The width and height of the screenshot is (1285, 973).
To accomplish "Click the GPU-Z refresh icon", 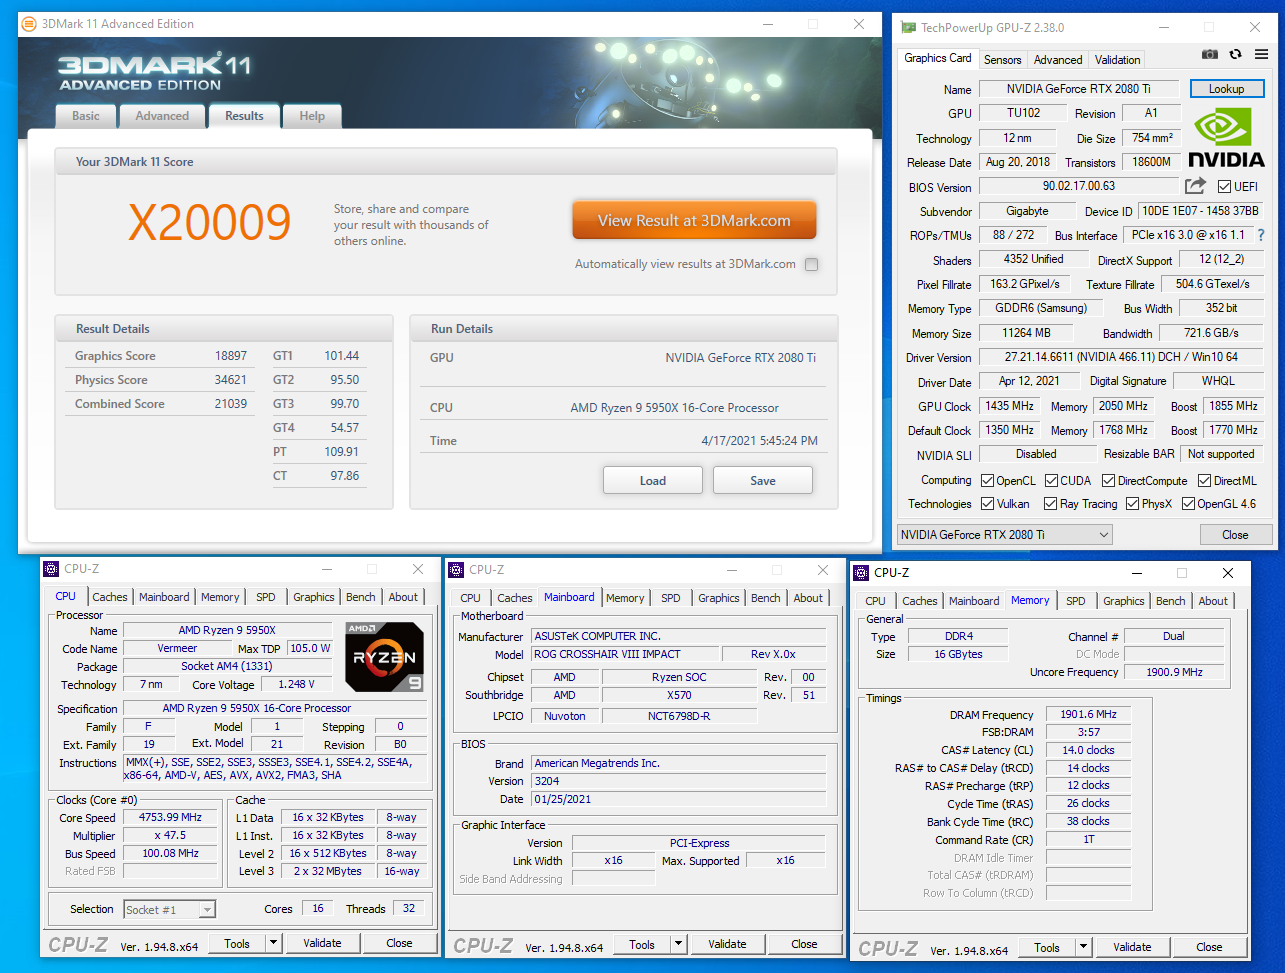I will [x=1236, y=56].
